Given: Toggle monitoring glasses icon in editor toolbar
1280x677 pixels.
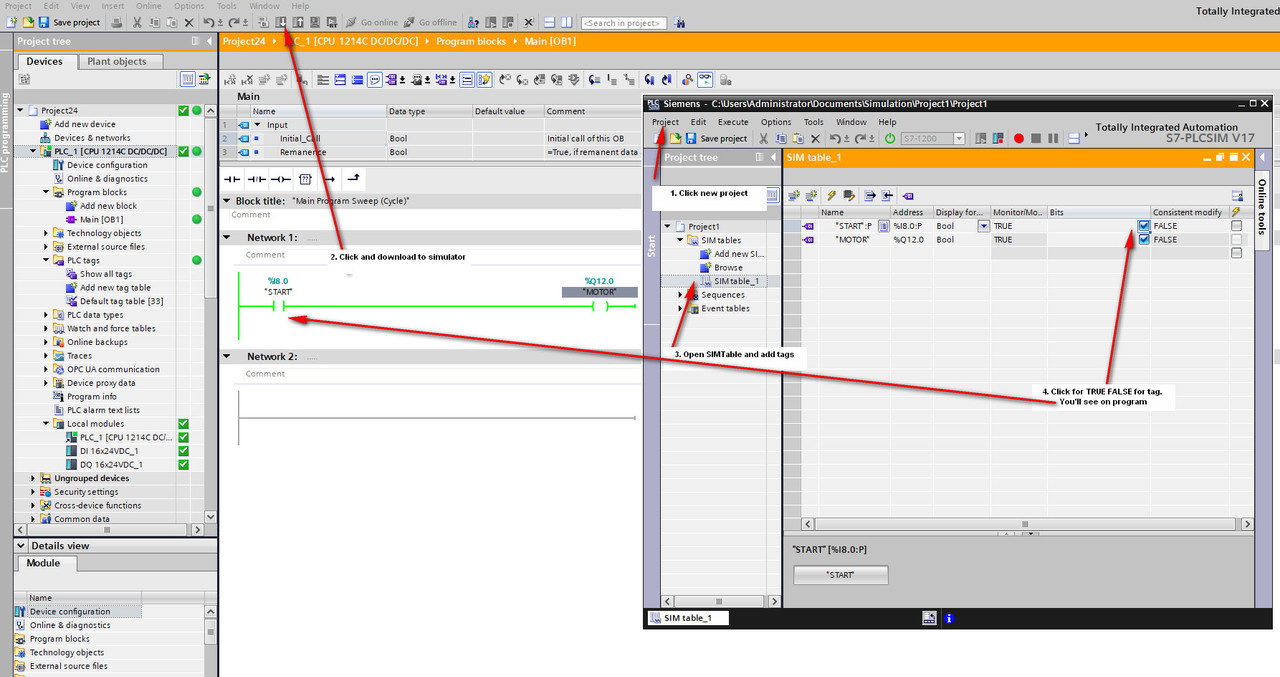Looking at the screenshot, I should (x=705, y=80).
